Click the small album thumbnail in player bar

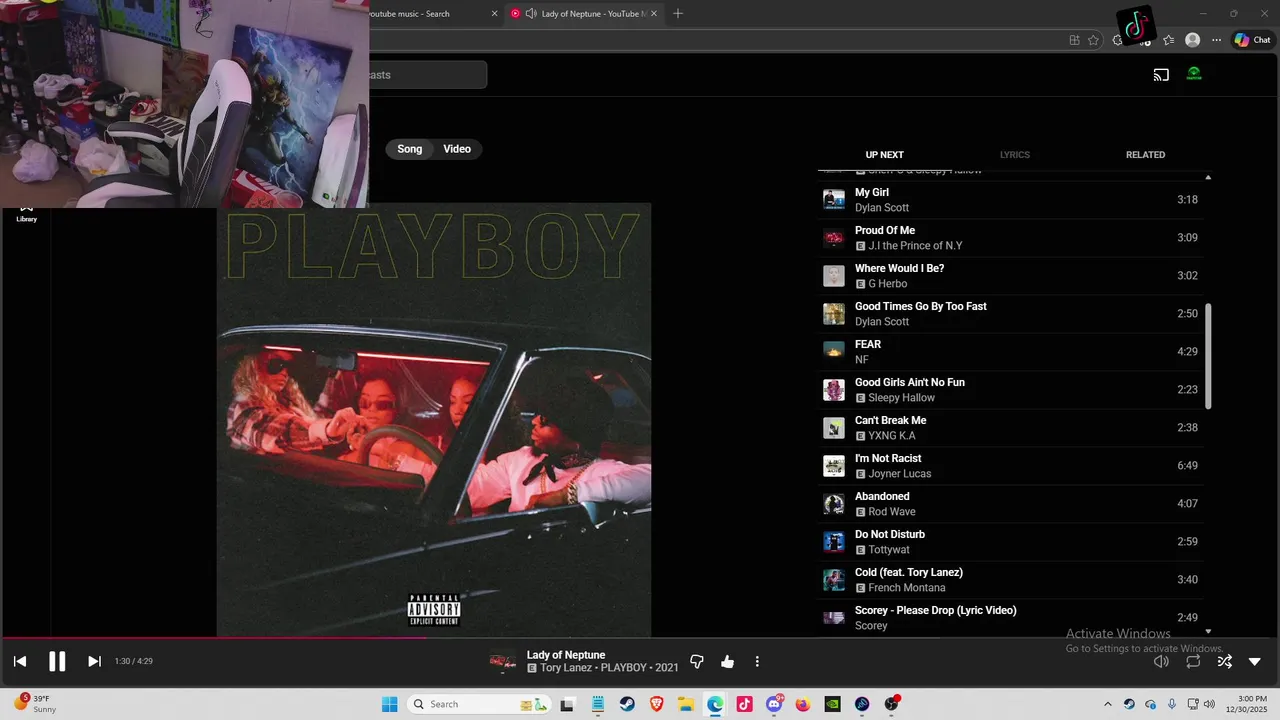503,662
